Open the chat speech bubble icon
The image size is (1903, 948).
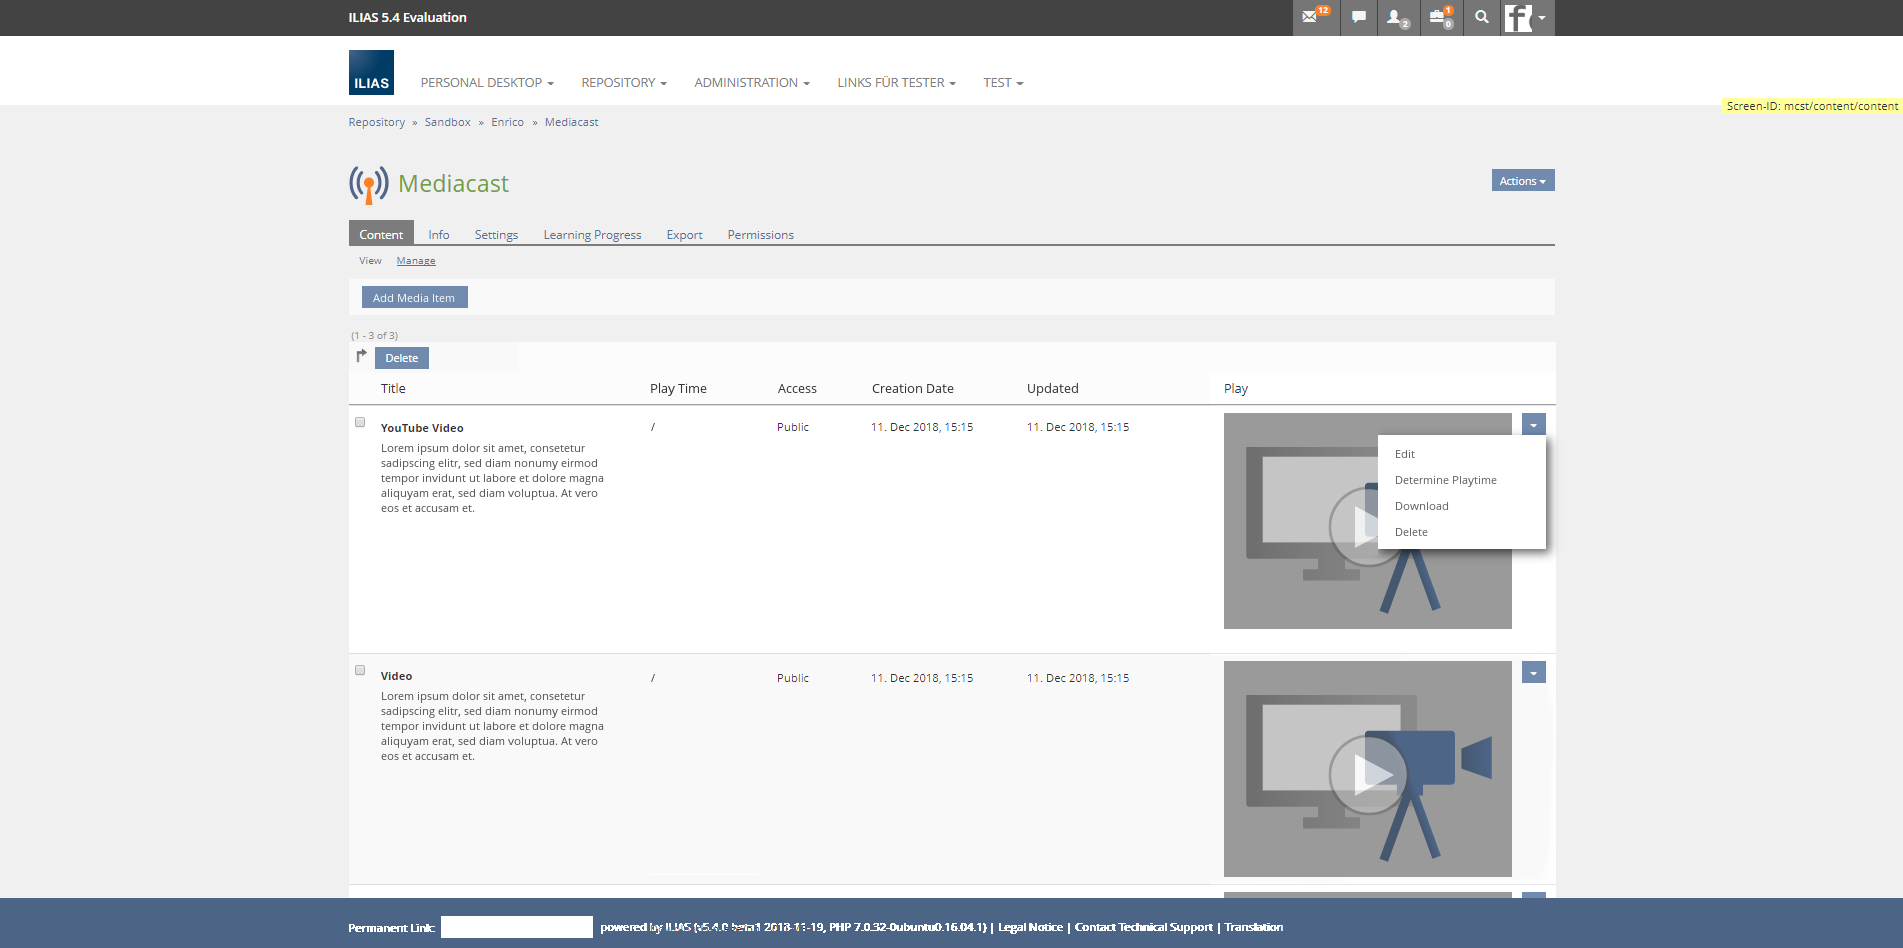click(1358, 17)
